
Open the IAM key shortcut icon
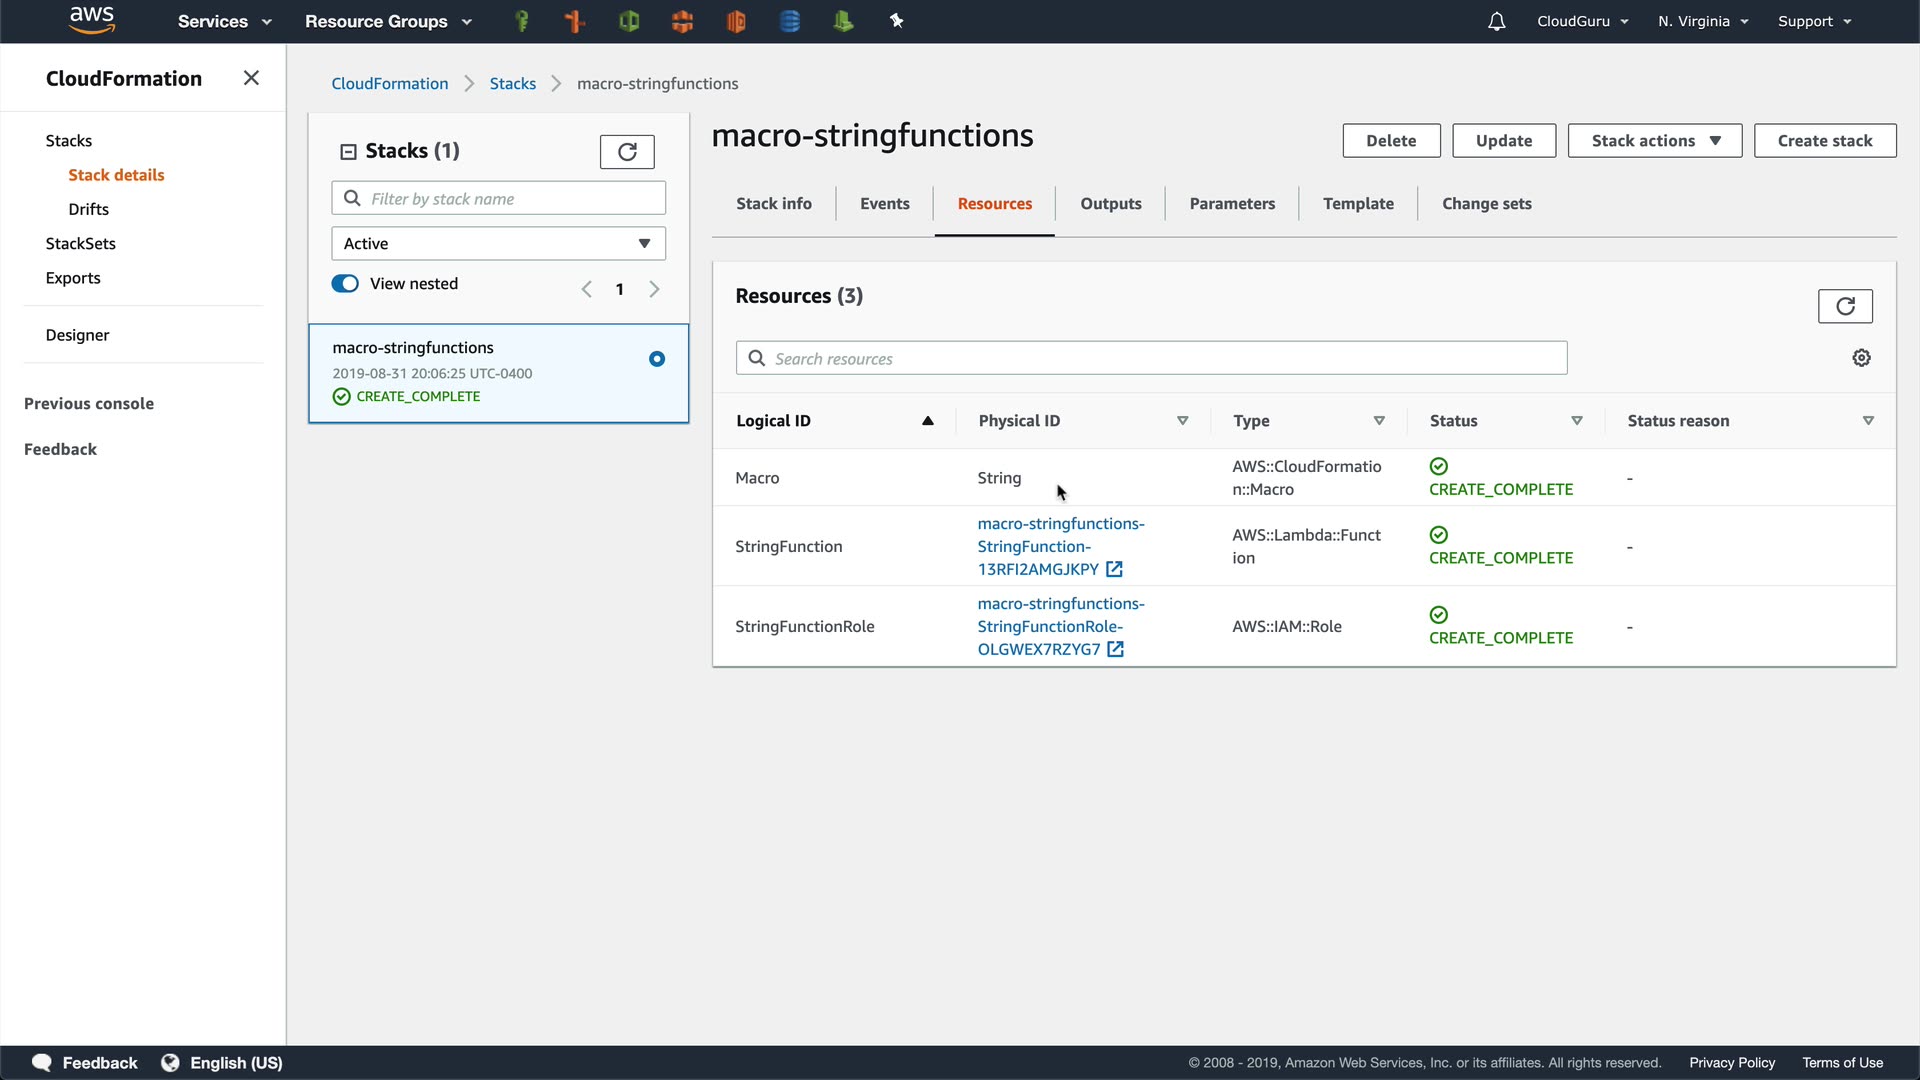pos(521,21)
